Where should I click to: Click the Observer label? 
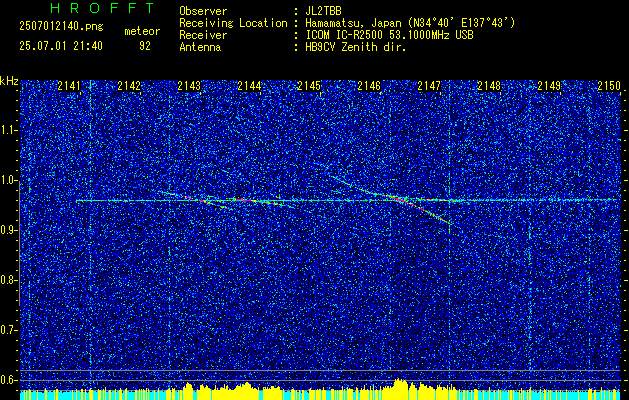[203, 11]
